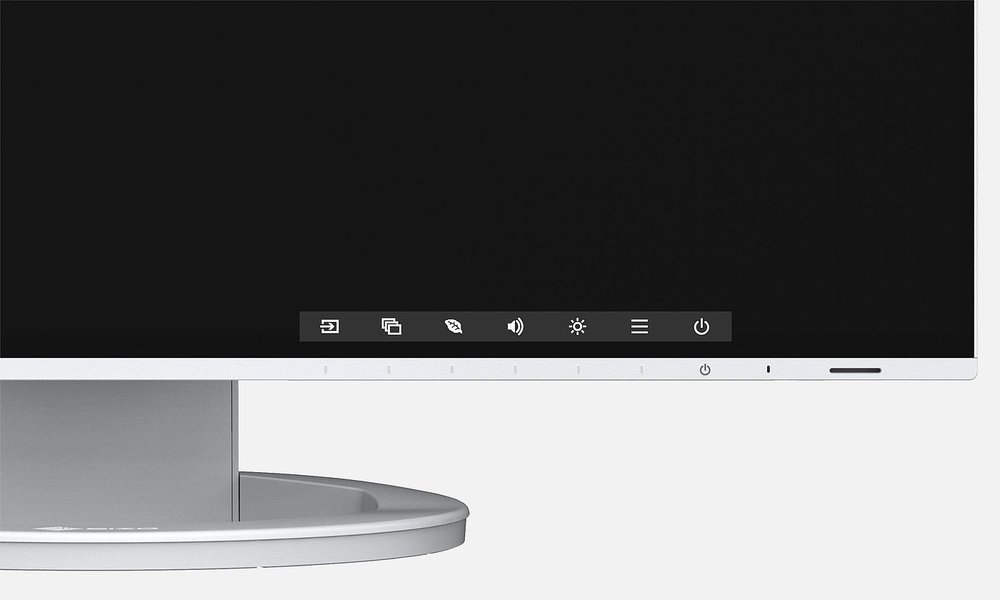The image size is (1000, 600).
Task: Tap bezel touch mark below speaker icon
Action: point(515,370)
